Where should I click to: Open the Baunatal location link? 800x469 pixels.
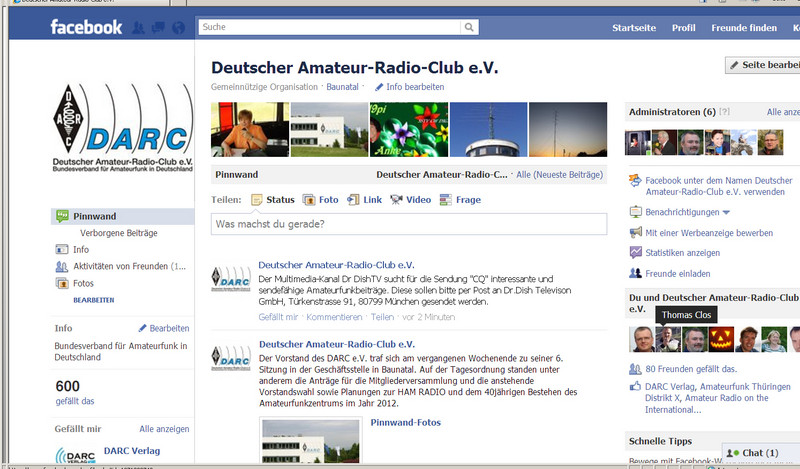click(342, 87)
